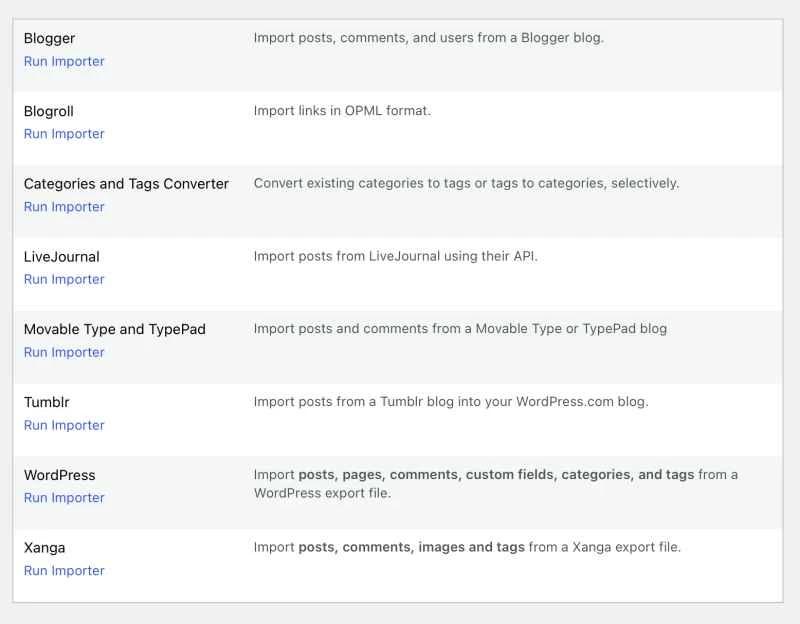Run the Xanga importer
800x624 pixels.
click(64, 570)
